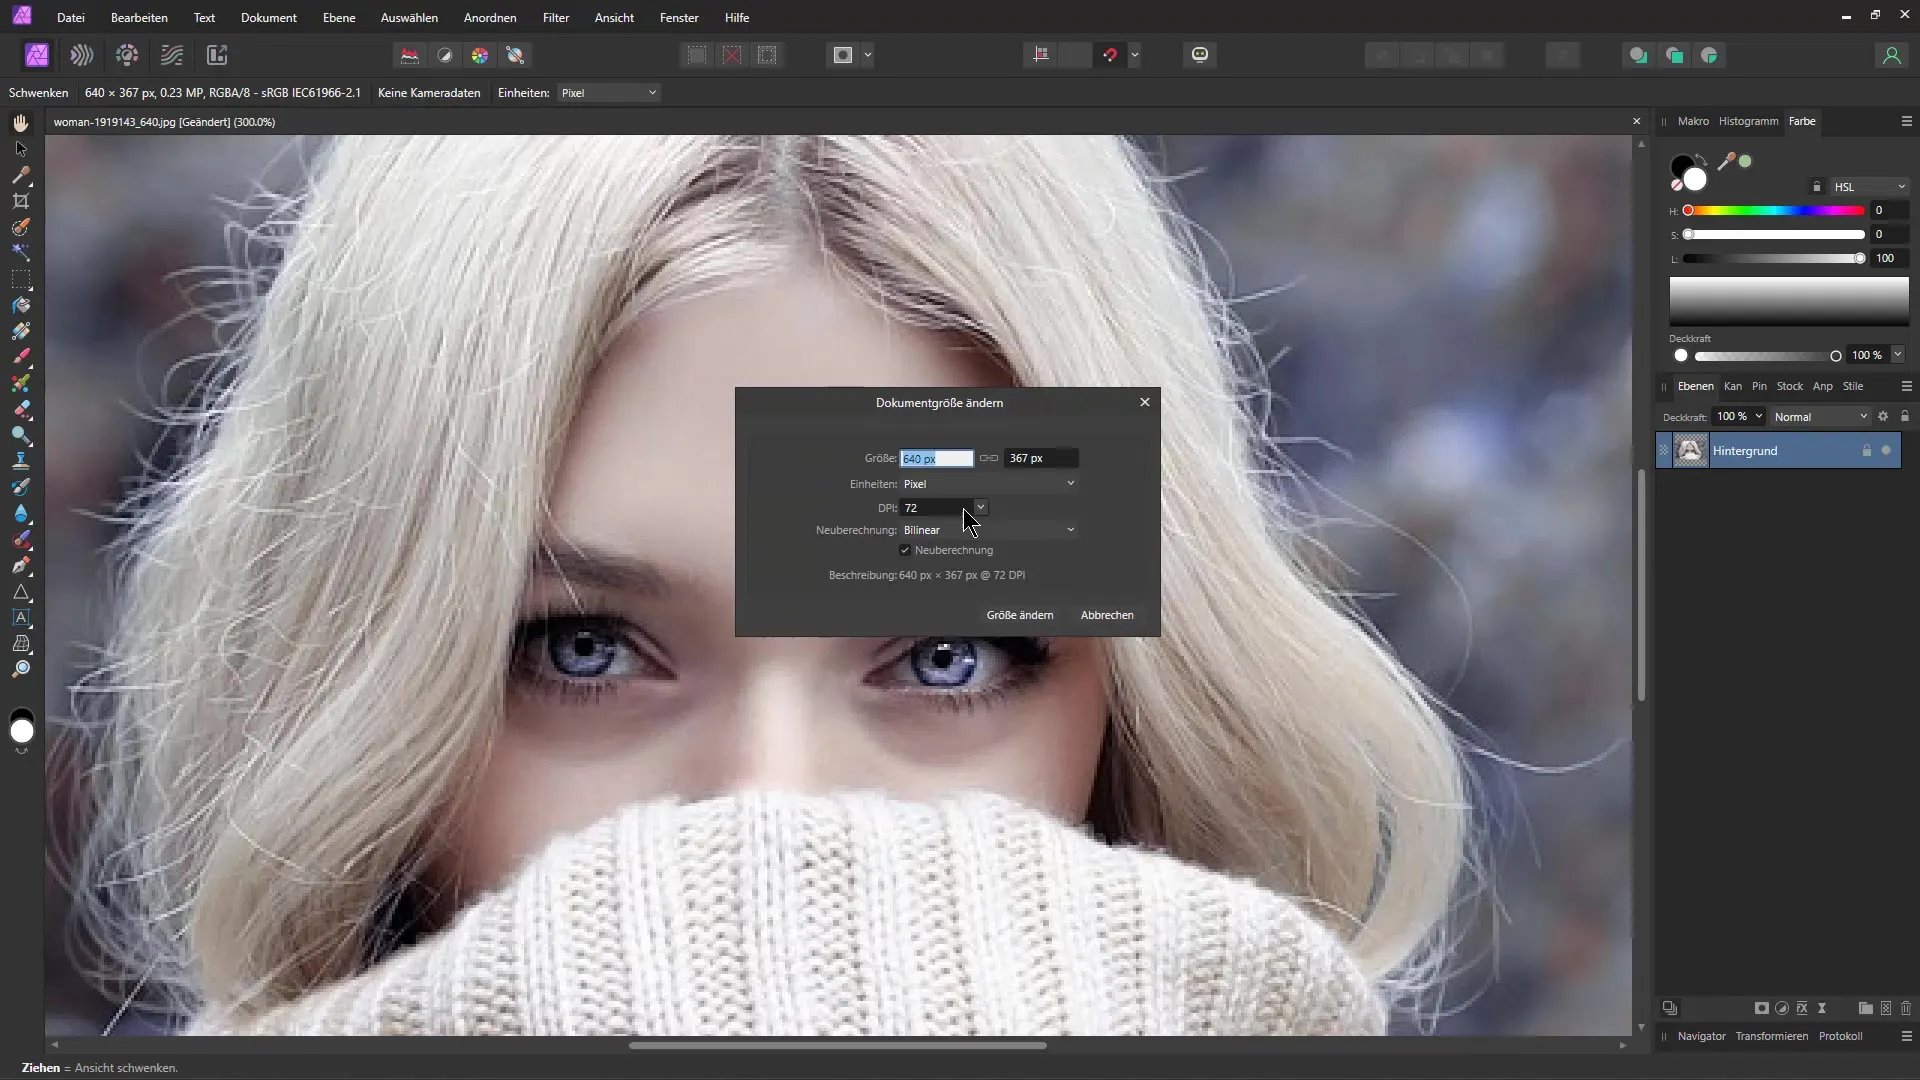Apply Auto White Balance from toolbar
Screen dimensions: 1920x1080
516,55
